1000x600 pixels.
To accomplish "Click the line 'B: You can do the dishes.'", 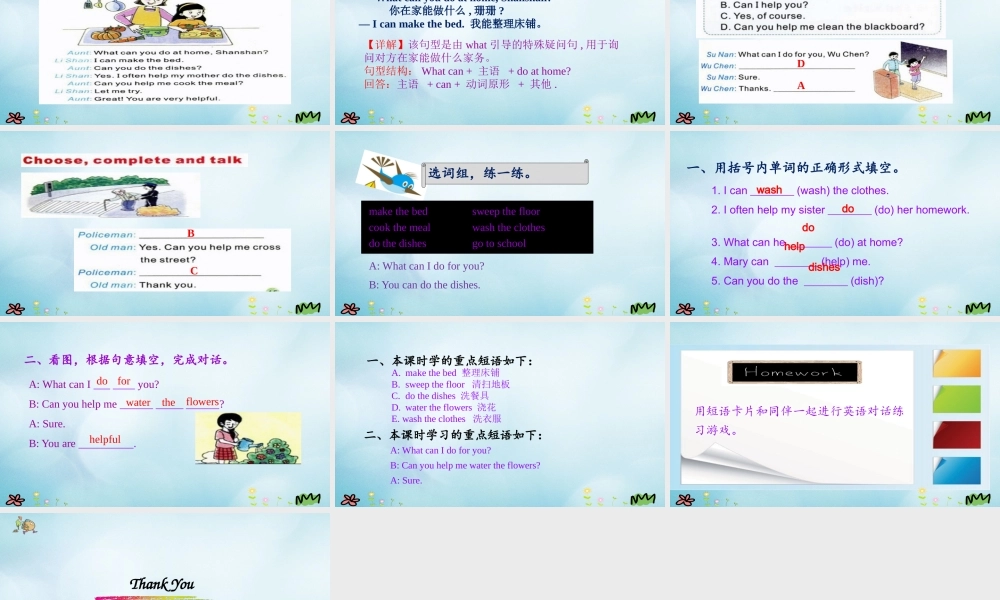I will [x=424, y=285].
